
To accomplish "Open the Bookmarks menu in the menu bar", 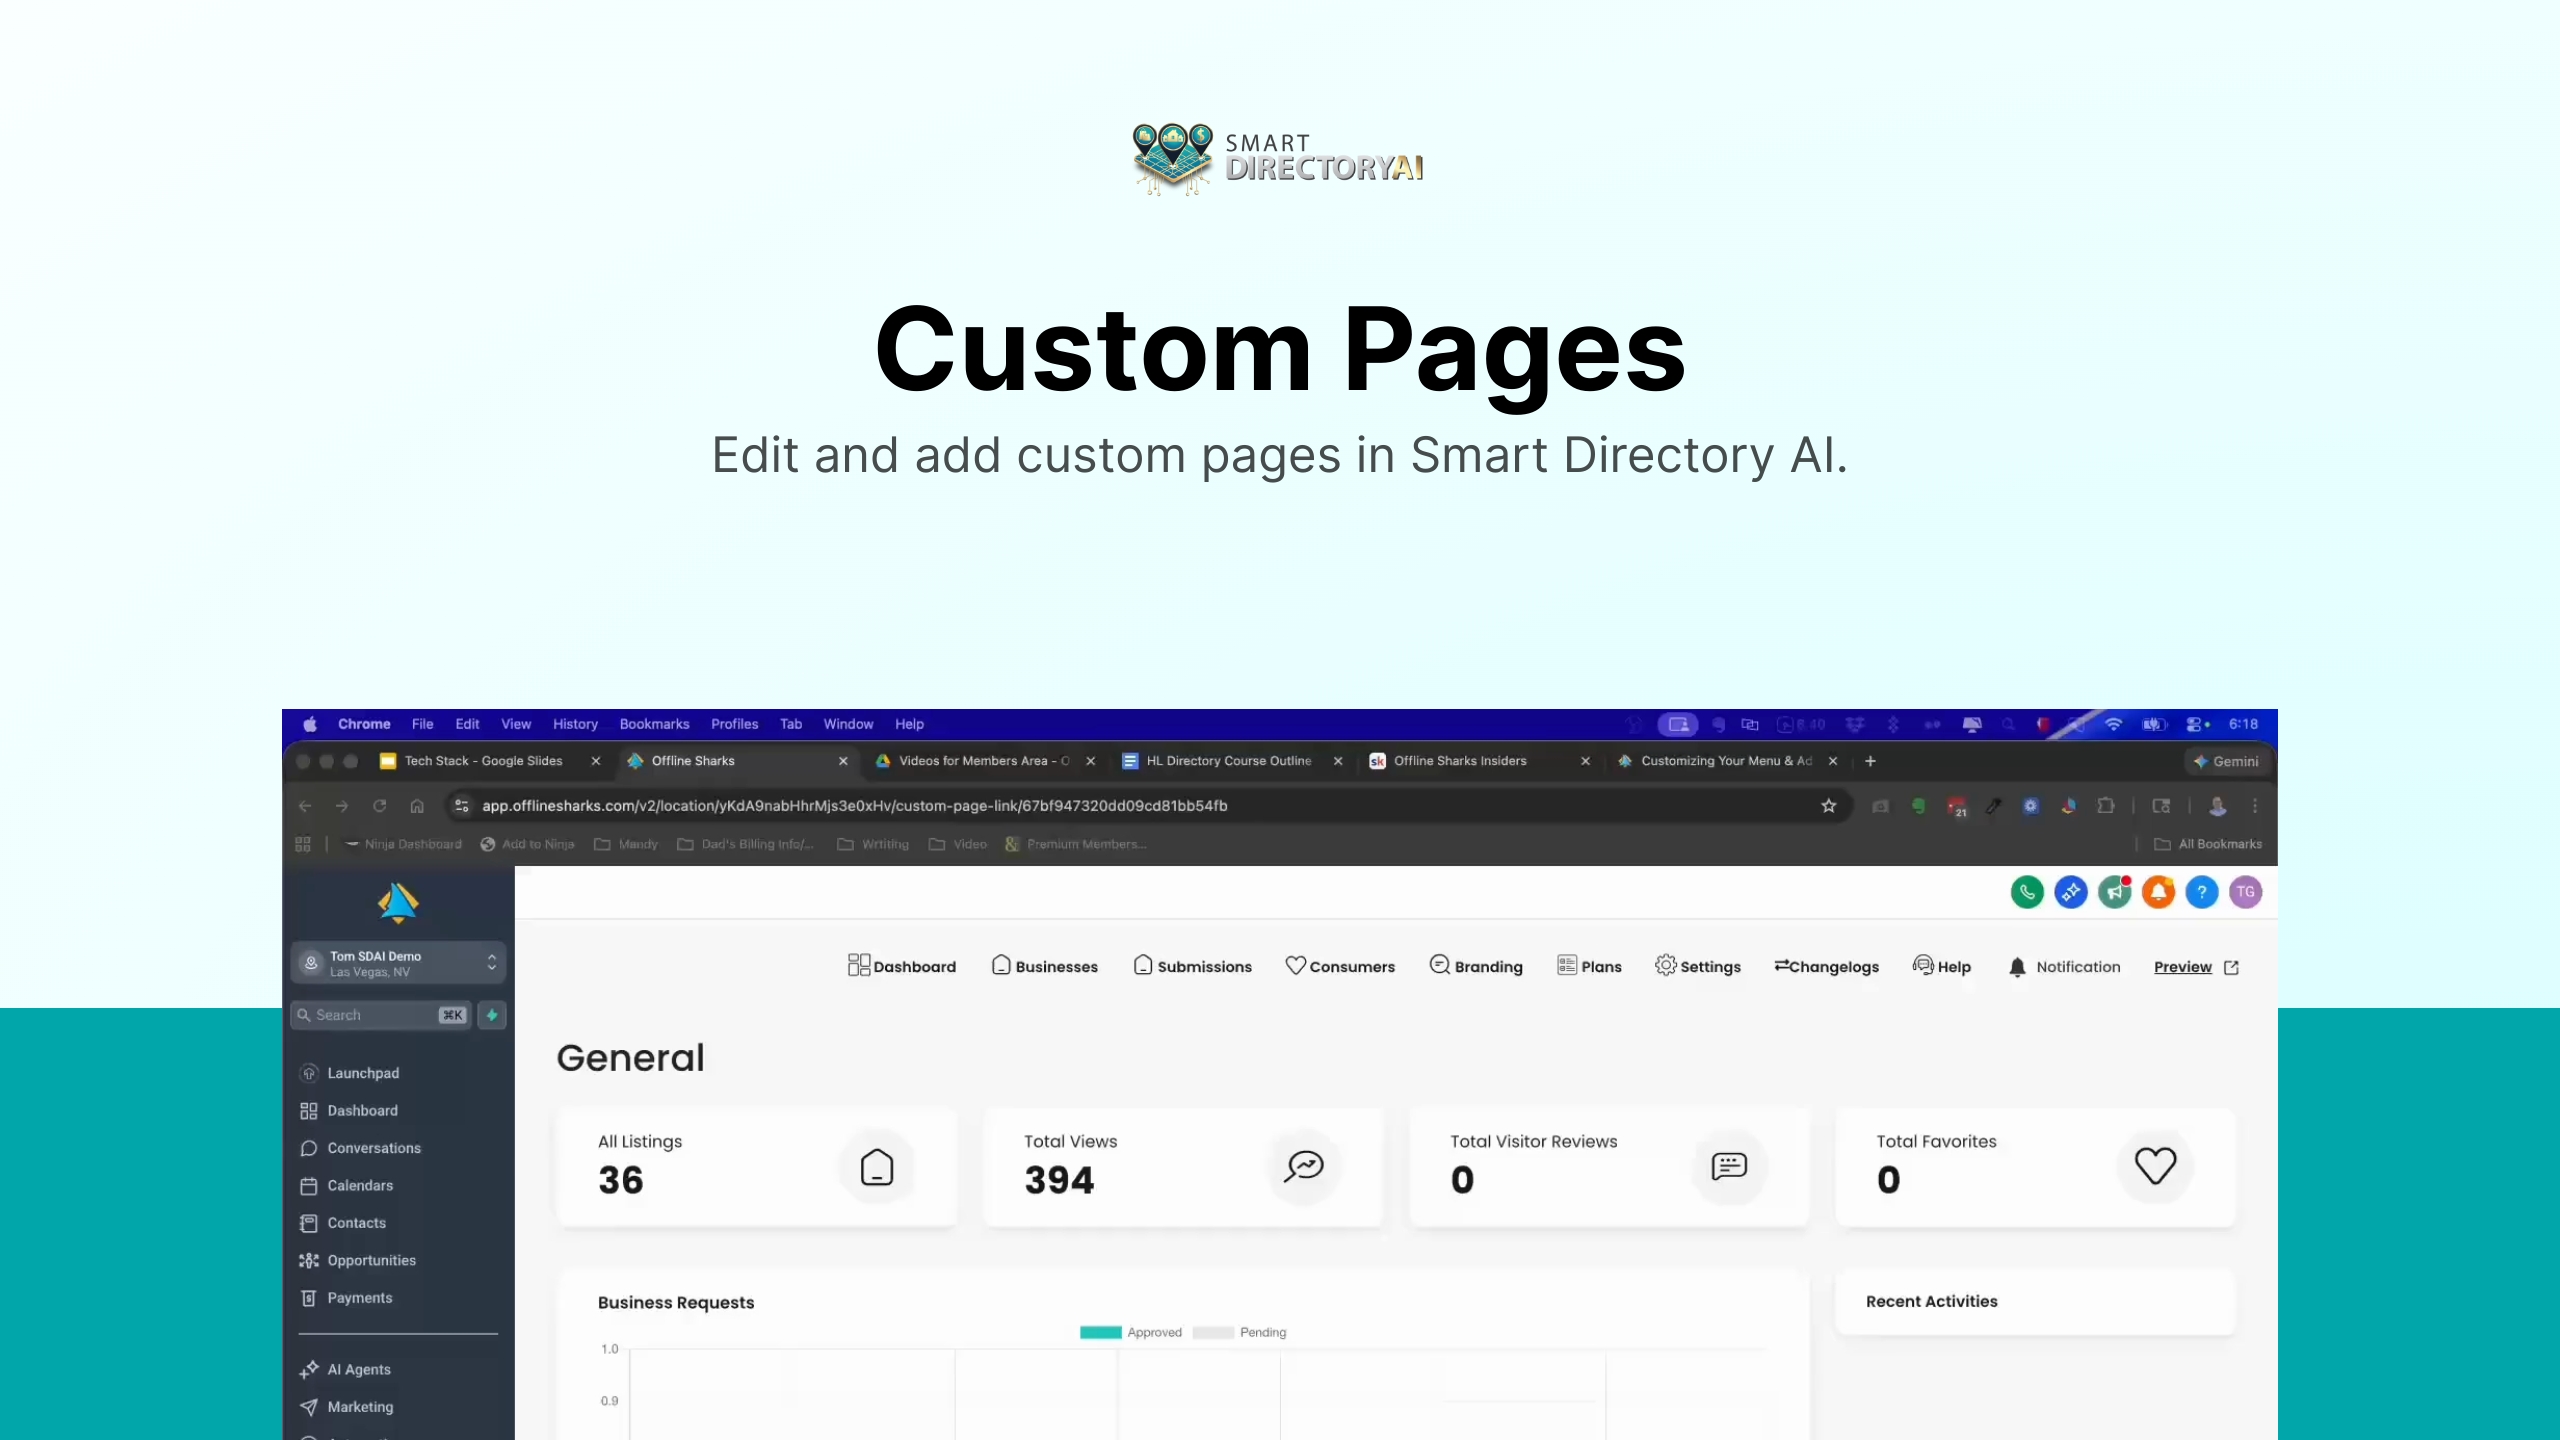I will coord(654,724).
